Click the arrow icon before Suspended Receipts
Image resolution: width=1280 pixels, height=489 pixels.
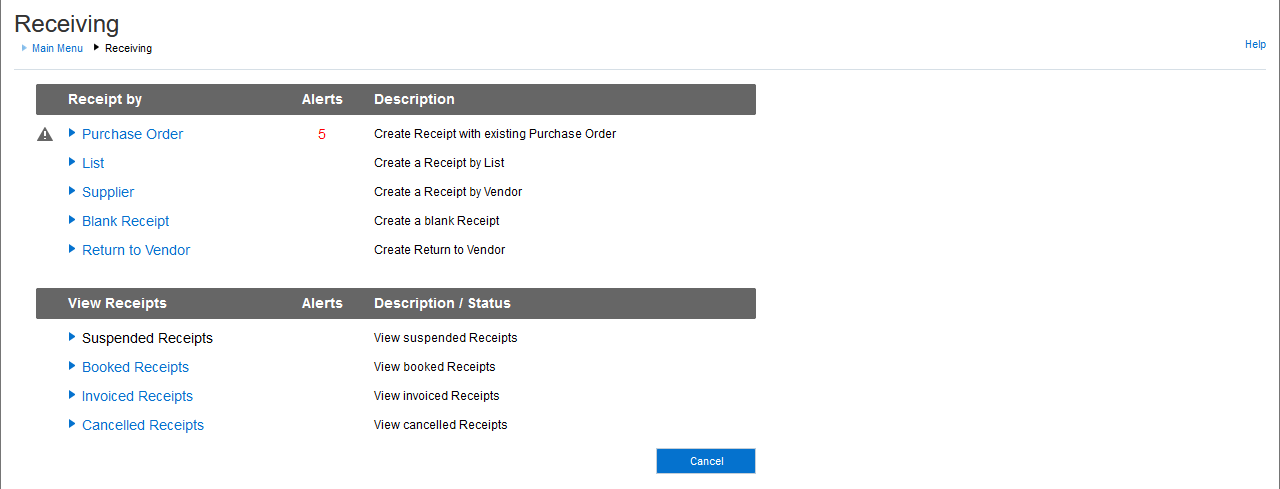point(72,337)
